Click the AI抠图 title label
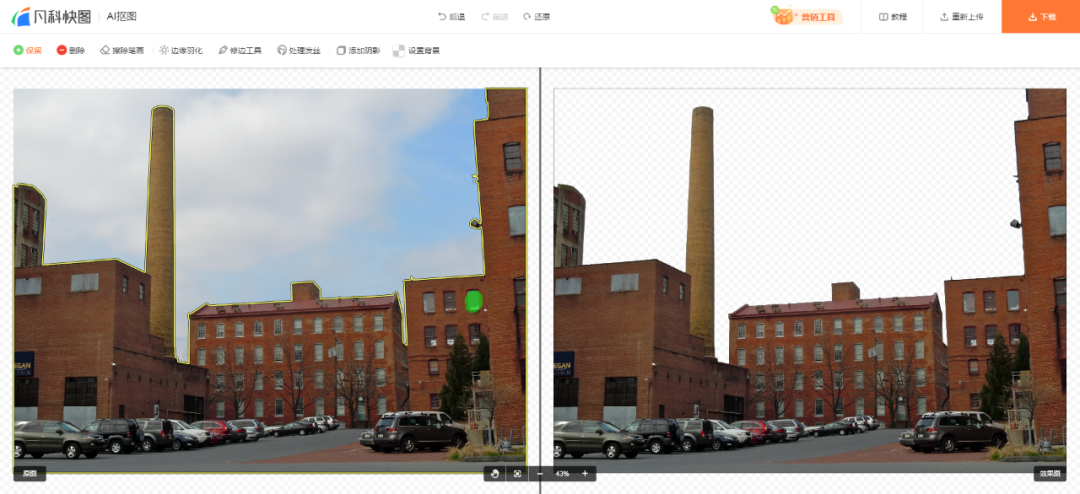This screenshot has width=1080, height=494. pyautogui.click(x=121, y=17)
